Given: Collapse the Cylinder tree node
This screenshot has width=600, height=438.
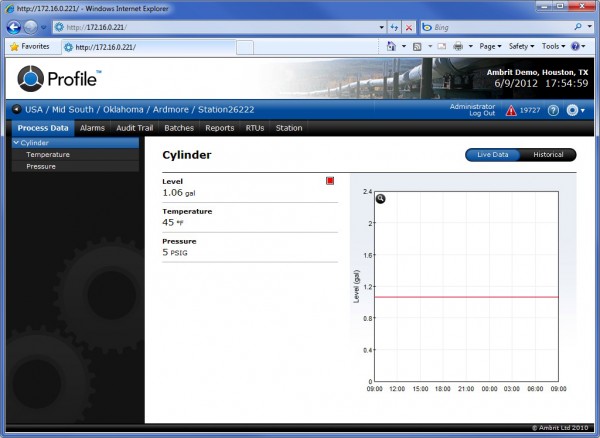Looking at the screenshot, I should click(x=16, y=143).
